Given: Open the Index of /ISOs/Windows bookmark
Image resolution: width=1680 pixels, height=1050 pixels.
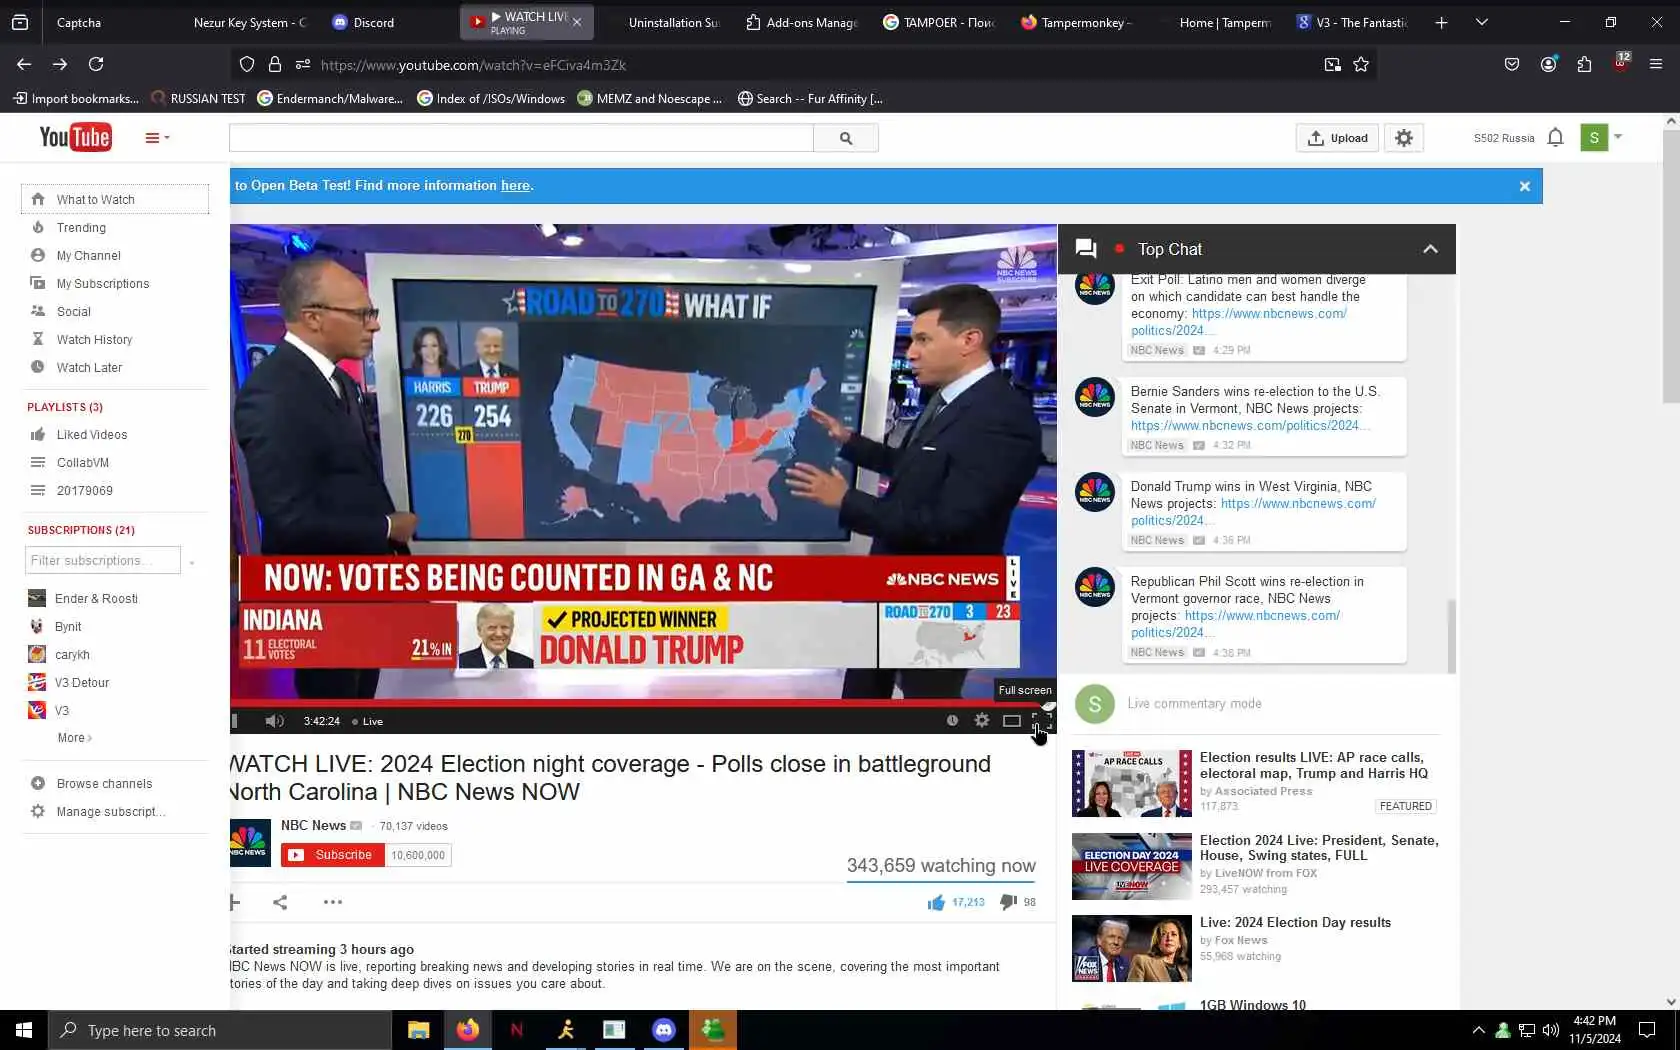Looking at the screenshot, I should pos(491,98).
